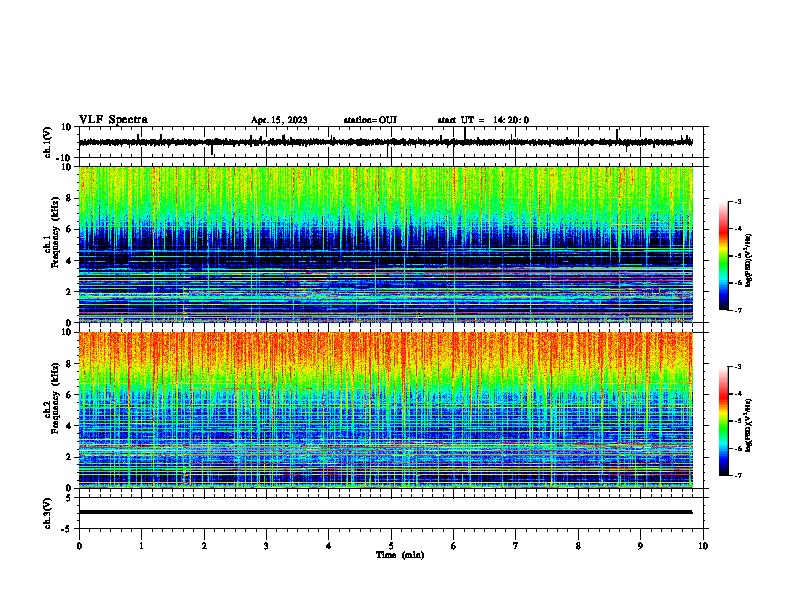The image size is (792, 612).
Task: Click the -5 tick on ch.3(V) axis
Action: [68, 529]
